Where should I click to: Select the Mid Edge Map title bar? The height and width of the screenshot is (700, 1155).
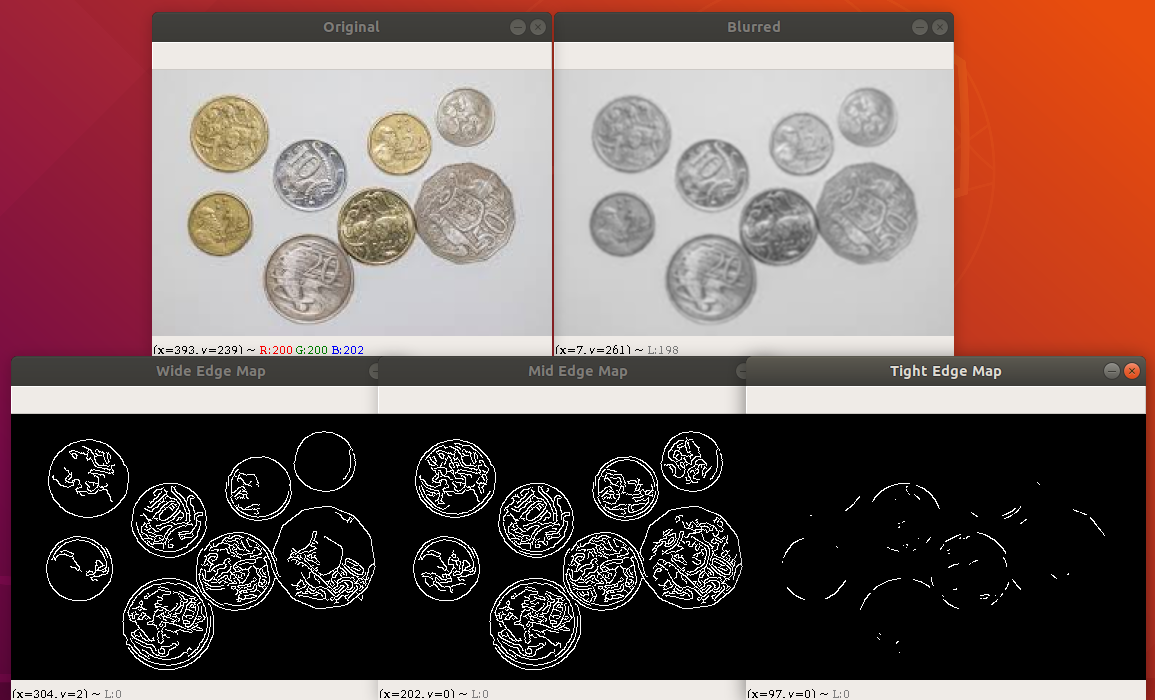click(577, 371)
